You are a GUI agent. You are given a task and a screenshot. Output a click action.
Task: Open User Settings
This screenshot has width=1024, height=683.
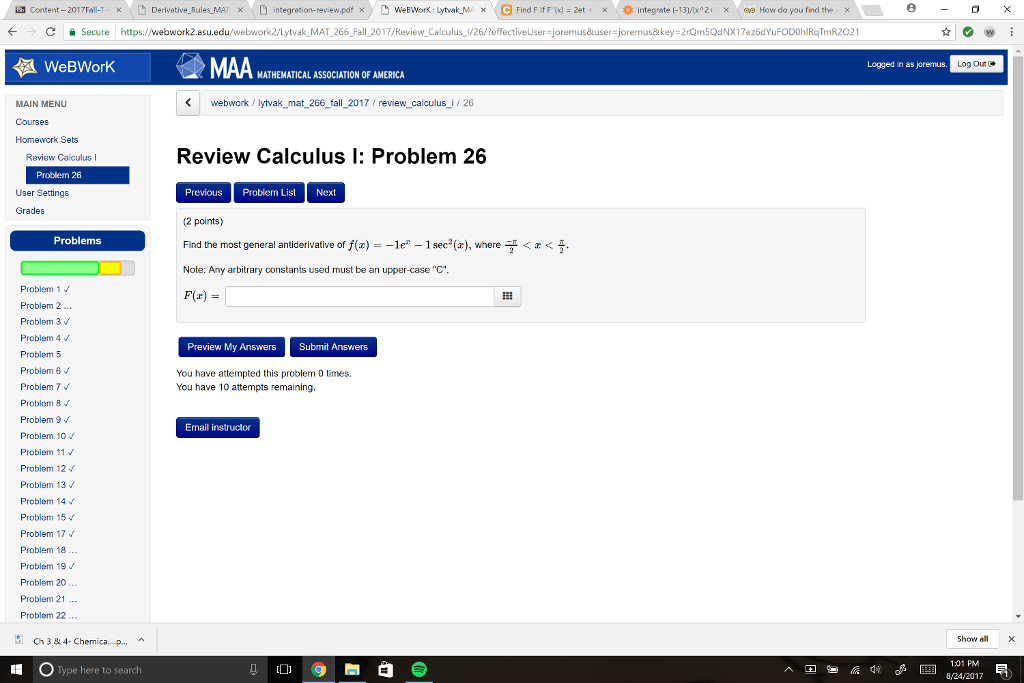coord(42,193)
